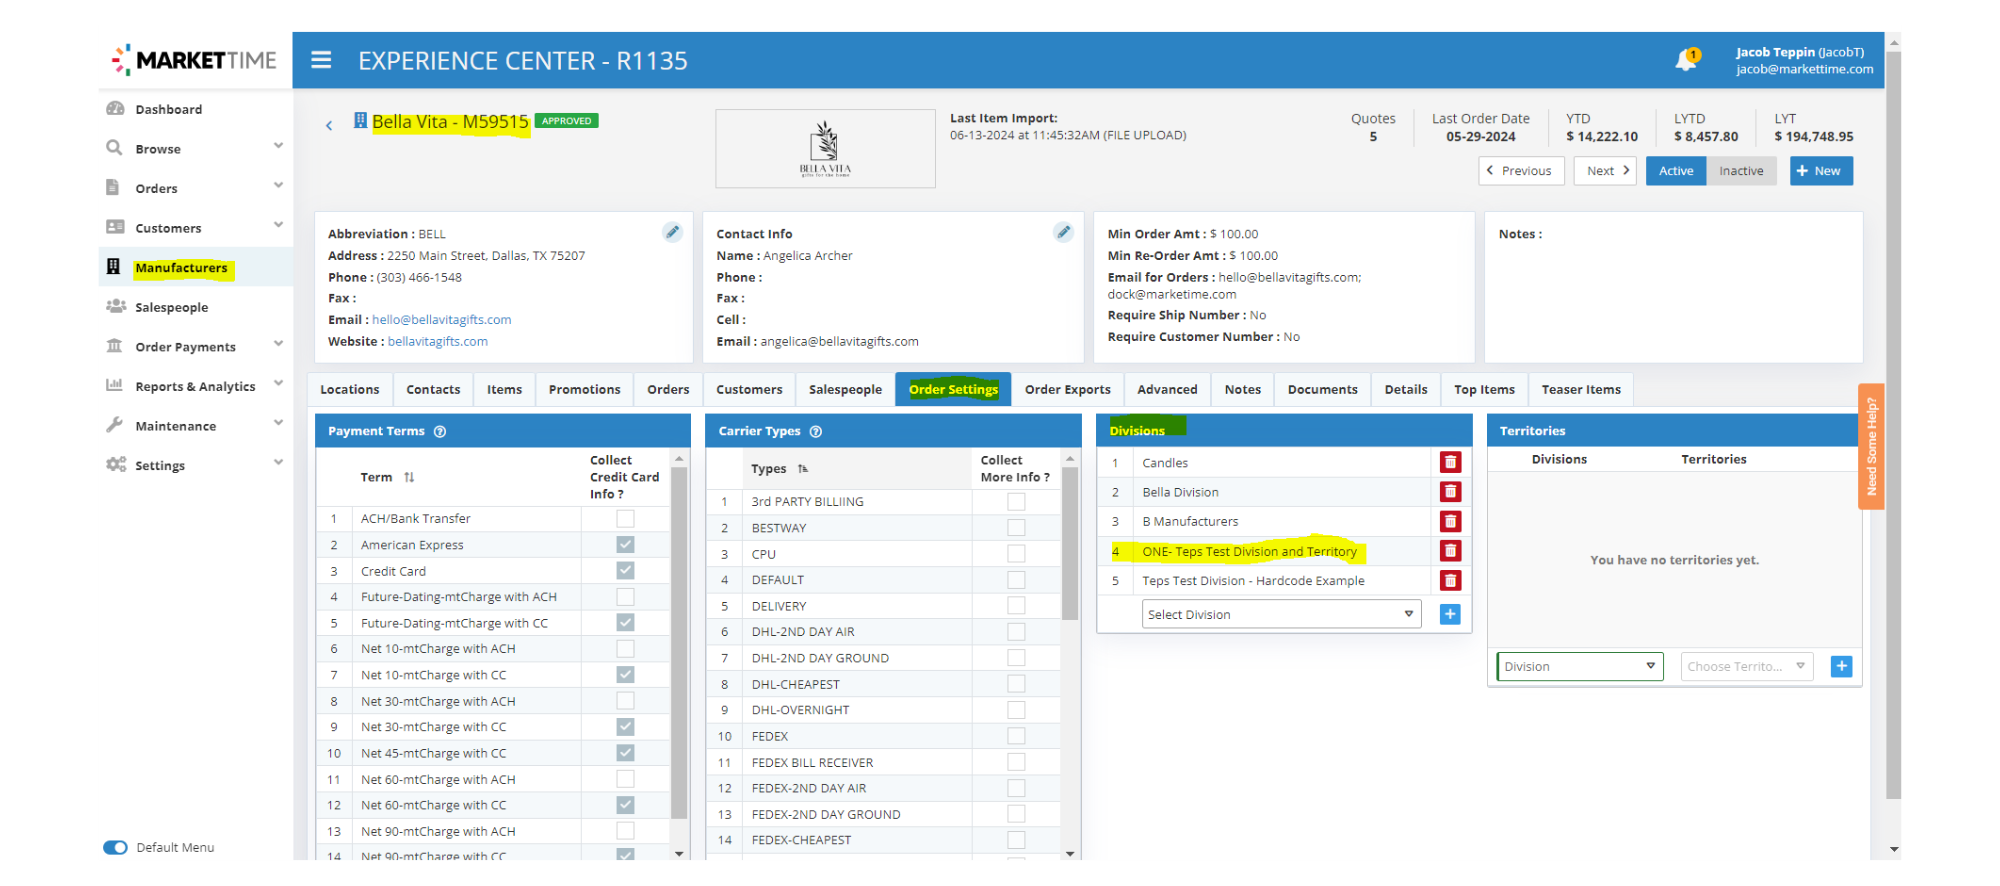Screen dimensions: 2000x886
Task: Set manufacturer status to Inactive
Action: (x=1741, y=171)
